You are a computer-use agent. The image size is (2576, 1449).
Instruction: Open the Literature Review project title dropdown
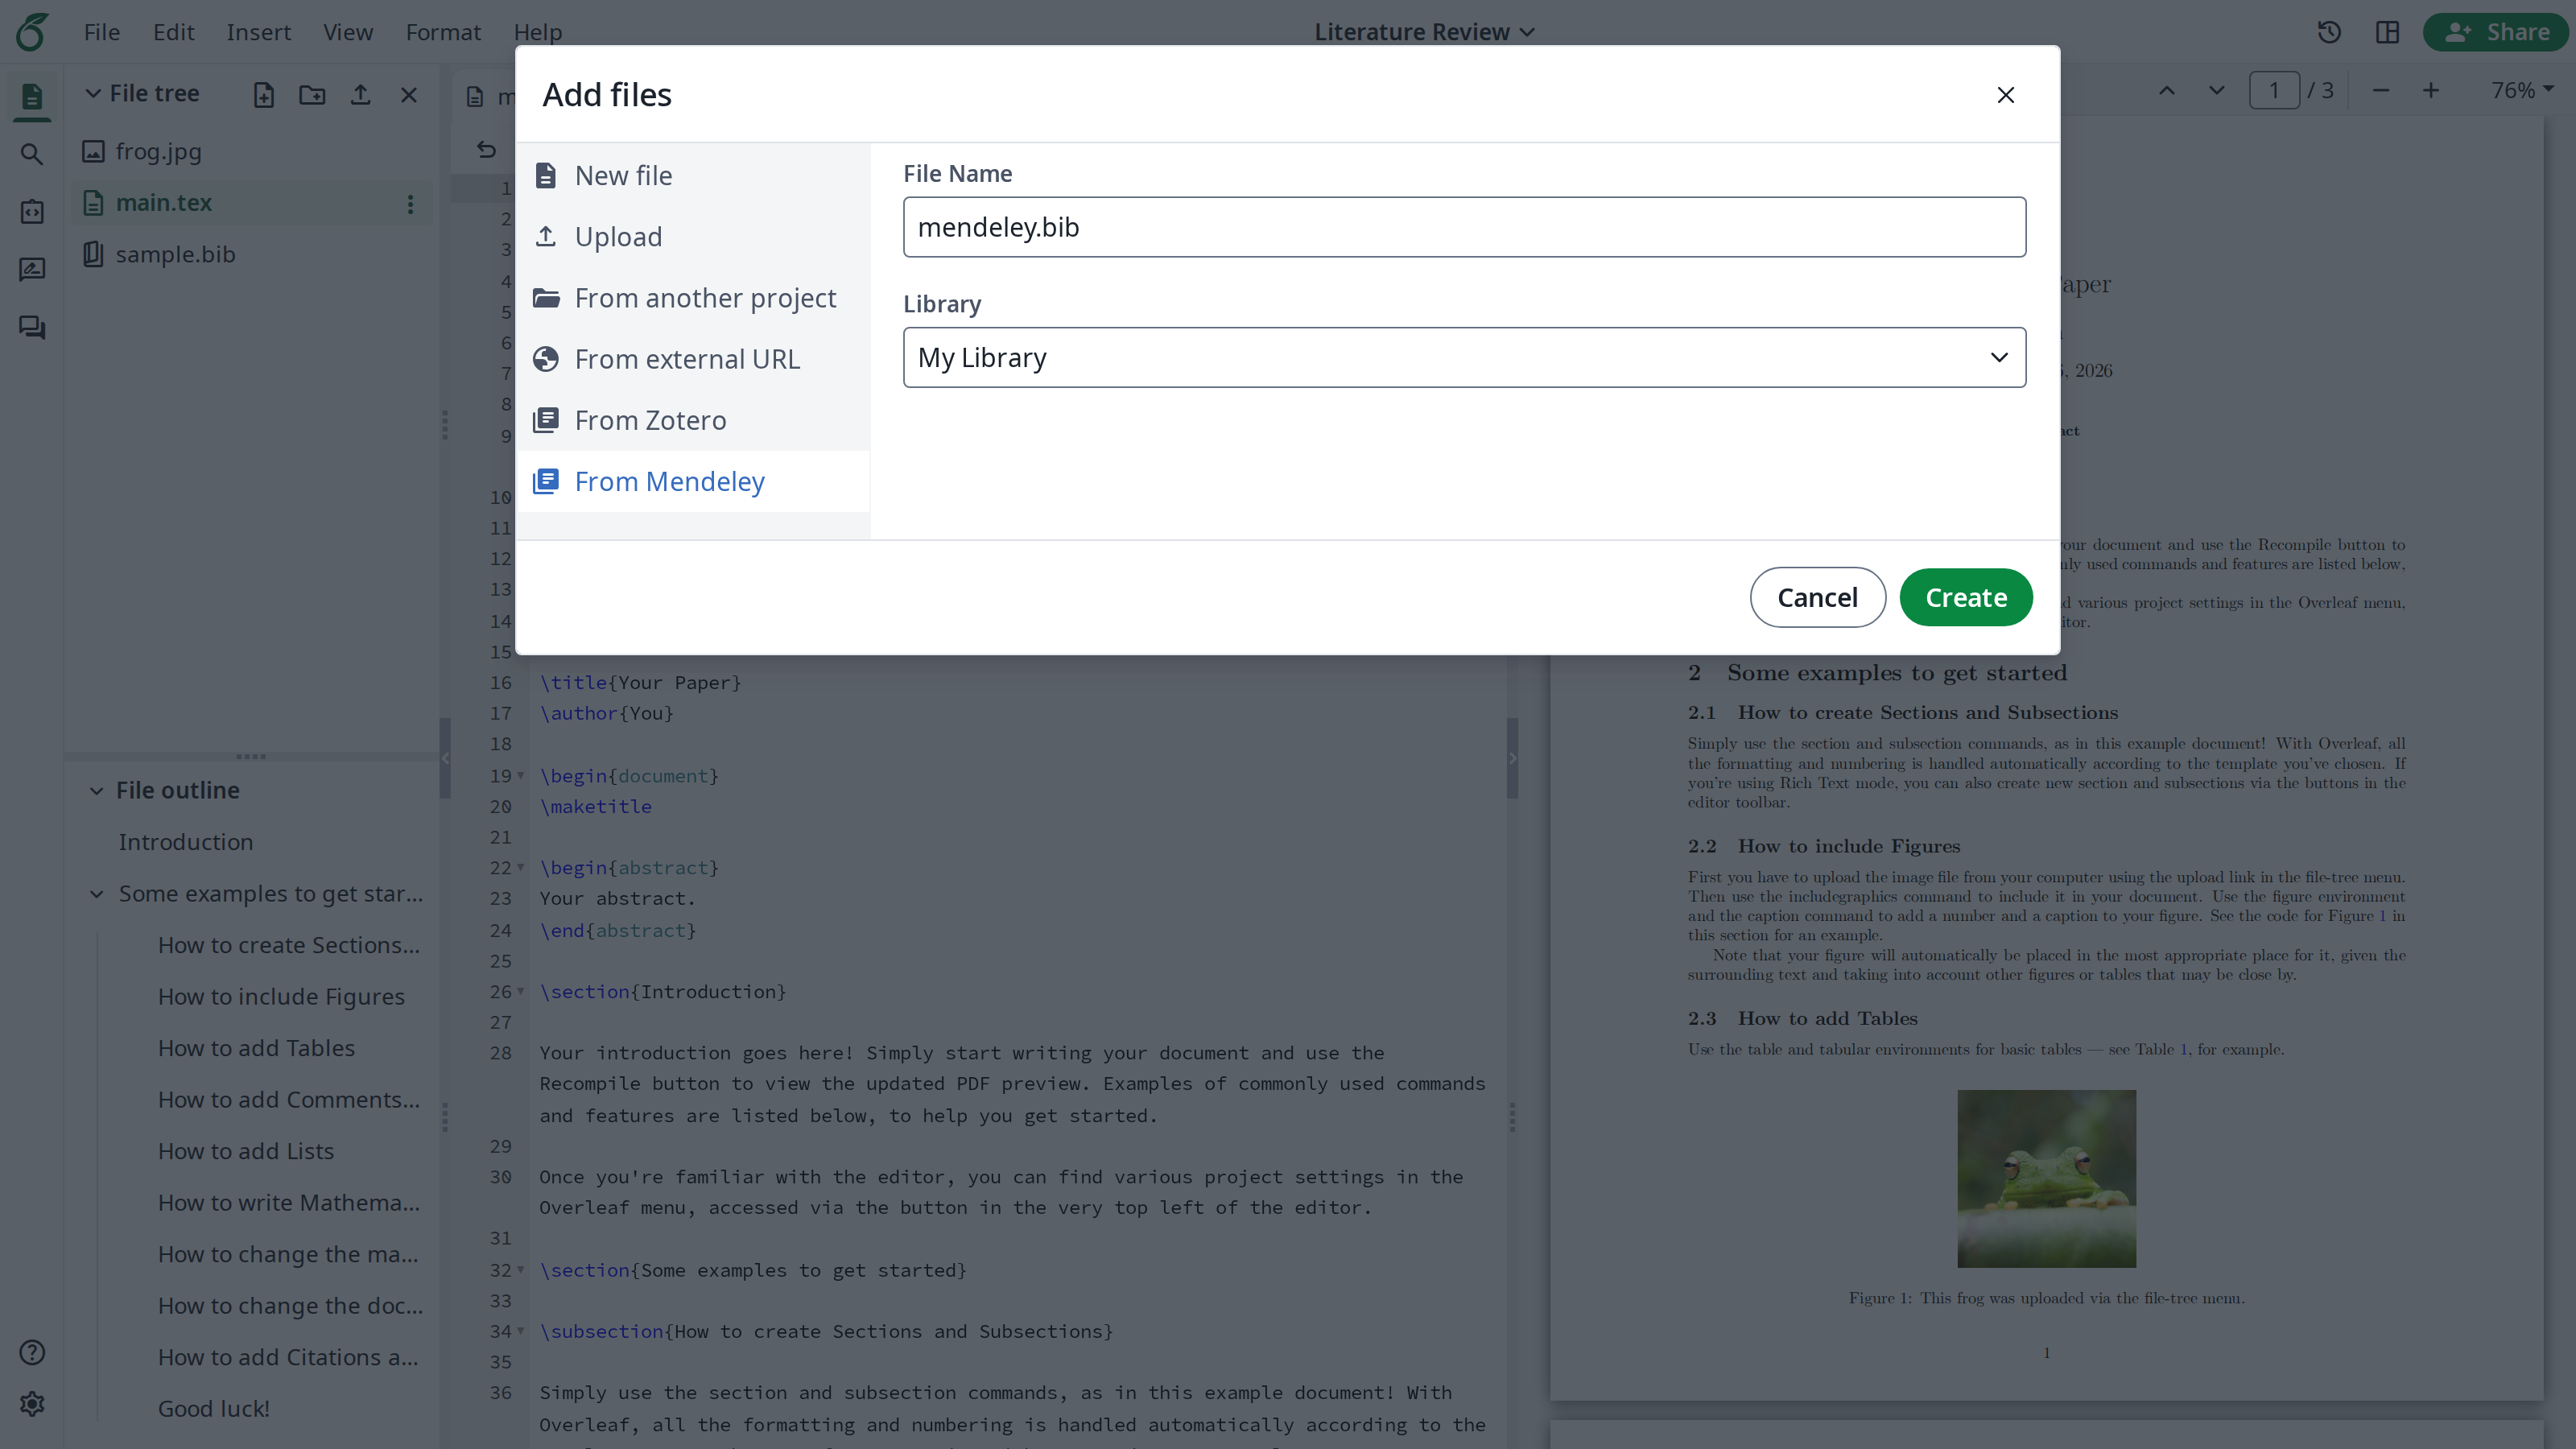1424,32
